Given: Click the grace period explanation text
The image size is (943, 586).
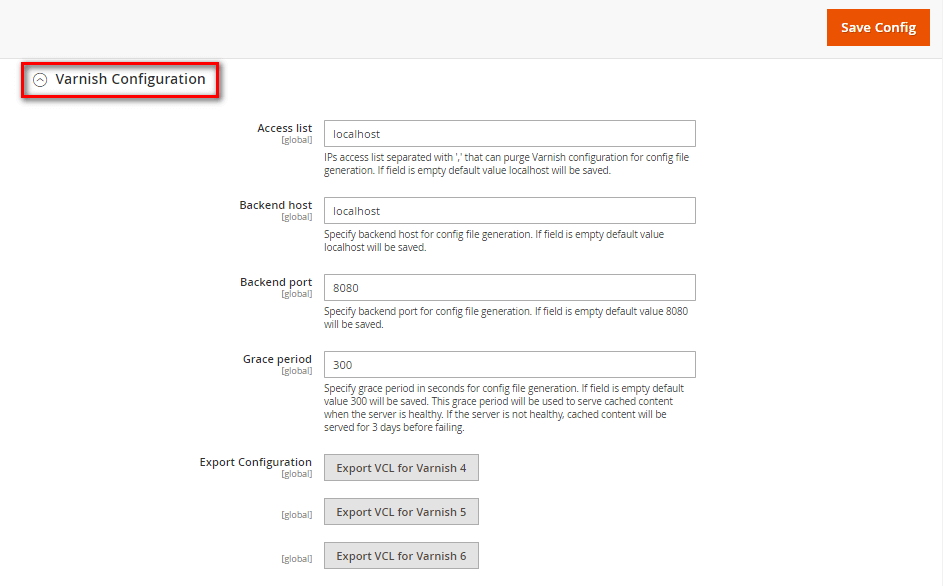Looking at the screenshot, I should [504, 408].
